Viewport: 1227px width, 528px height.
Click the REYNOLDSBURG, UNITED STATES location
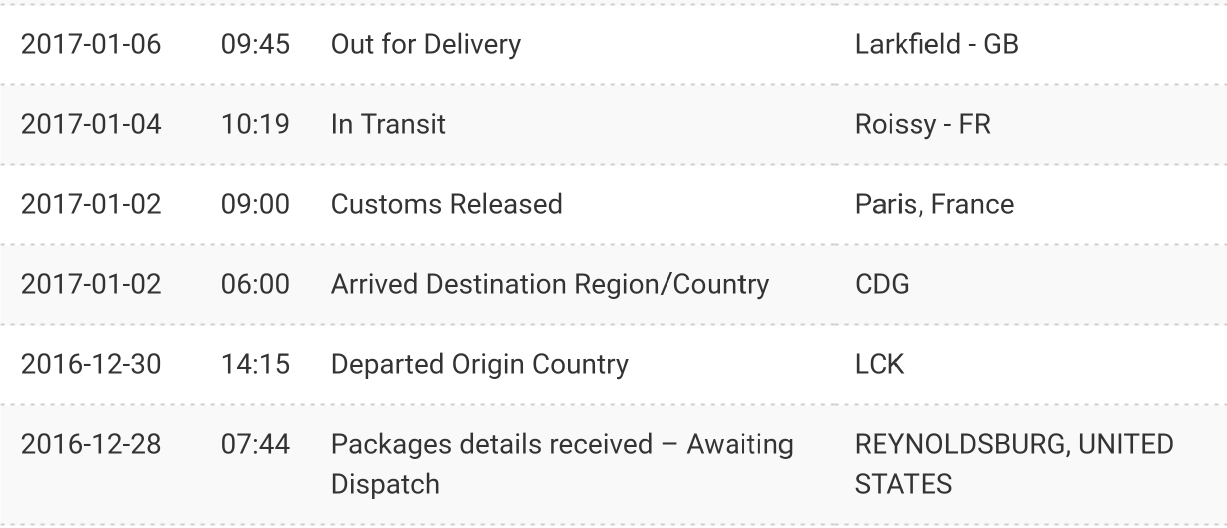tap(1014, 464)
